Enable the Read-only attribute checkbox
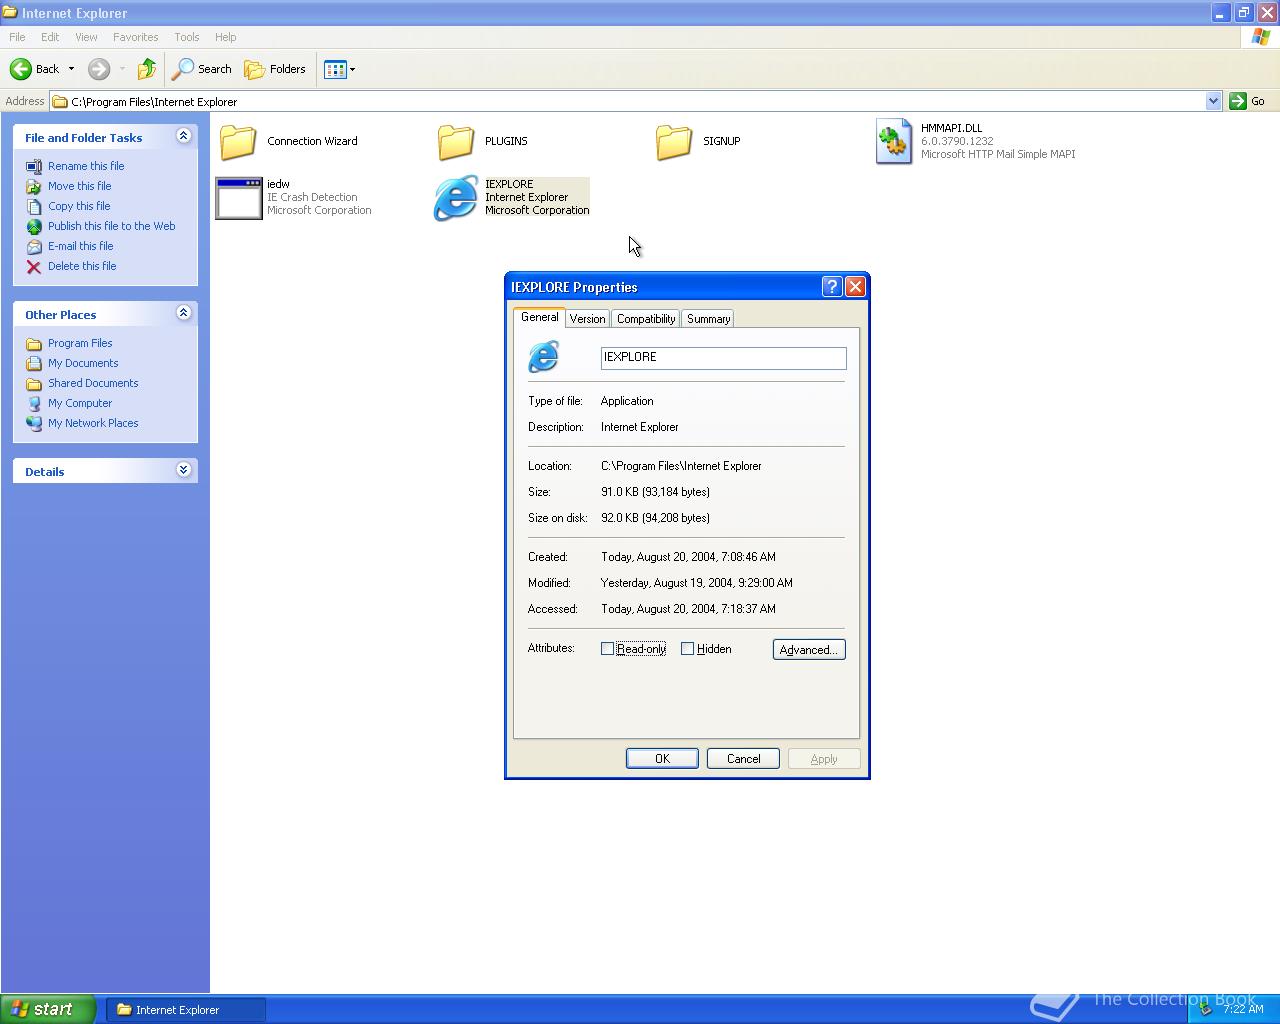Image resolution: width=1280 pixels, height=1024 pixels. point(607,649)
